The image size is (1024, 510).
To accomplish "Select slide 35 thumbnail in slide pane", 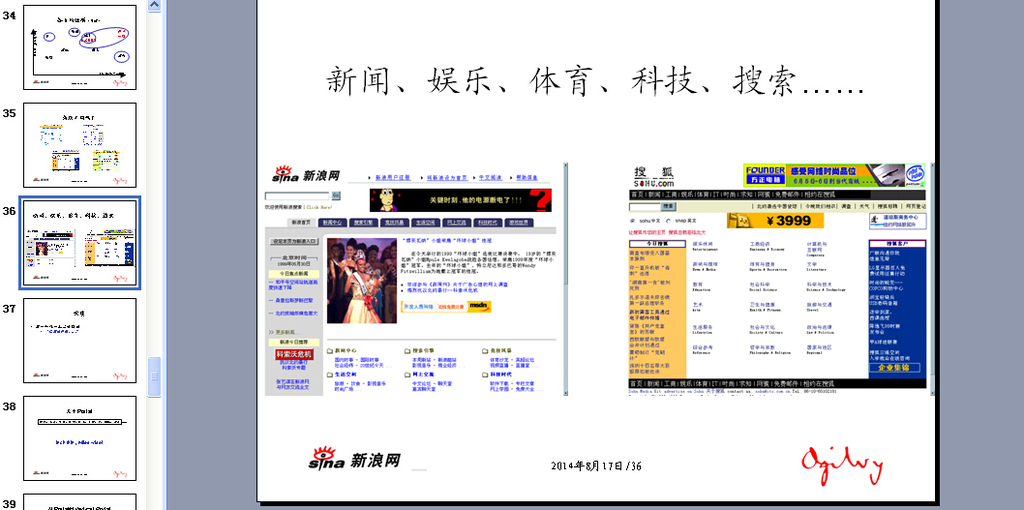I will click(x=80, y=145).
